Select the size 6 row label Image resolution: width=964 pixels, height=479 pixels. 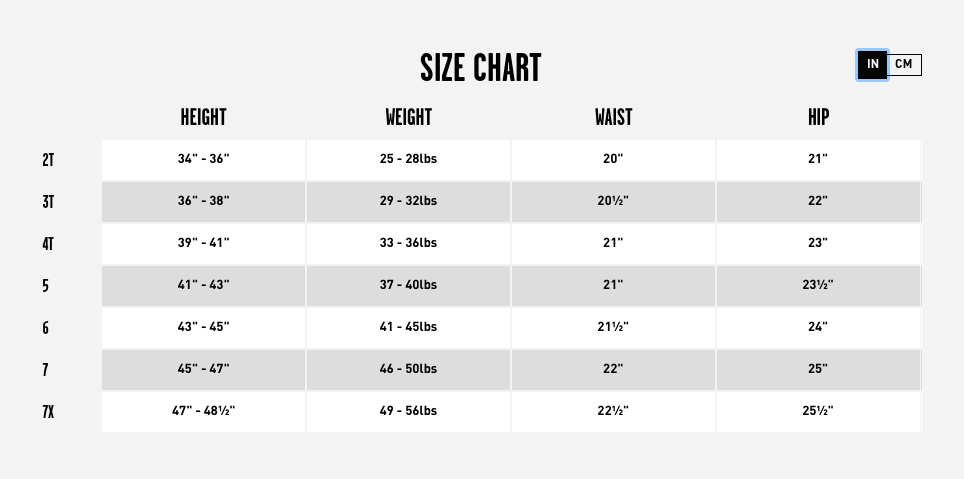tap(45, 328)
